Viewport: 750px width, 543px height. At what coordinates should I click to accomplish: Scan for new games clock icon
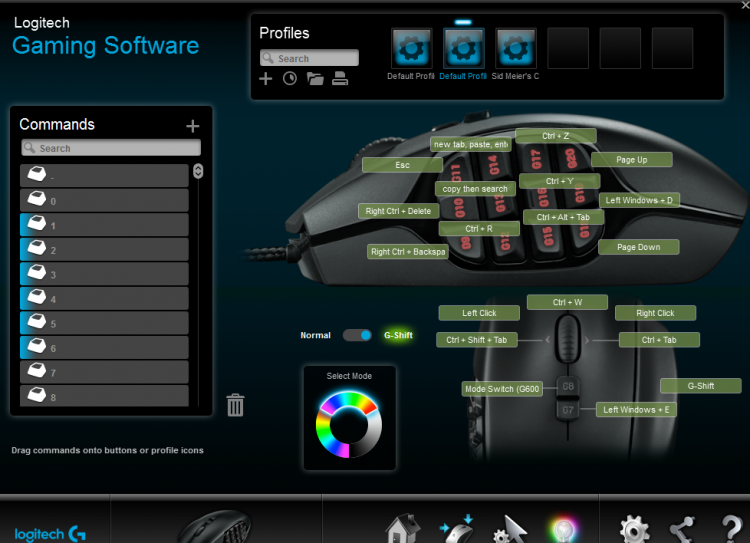pos(290,79)
